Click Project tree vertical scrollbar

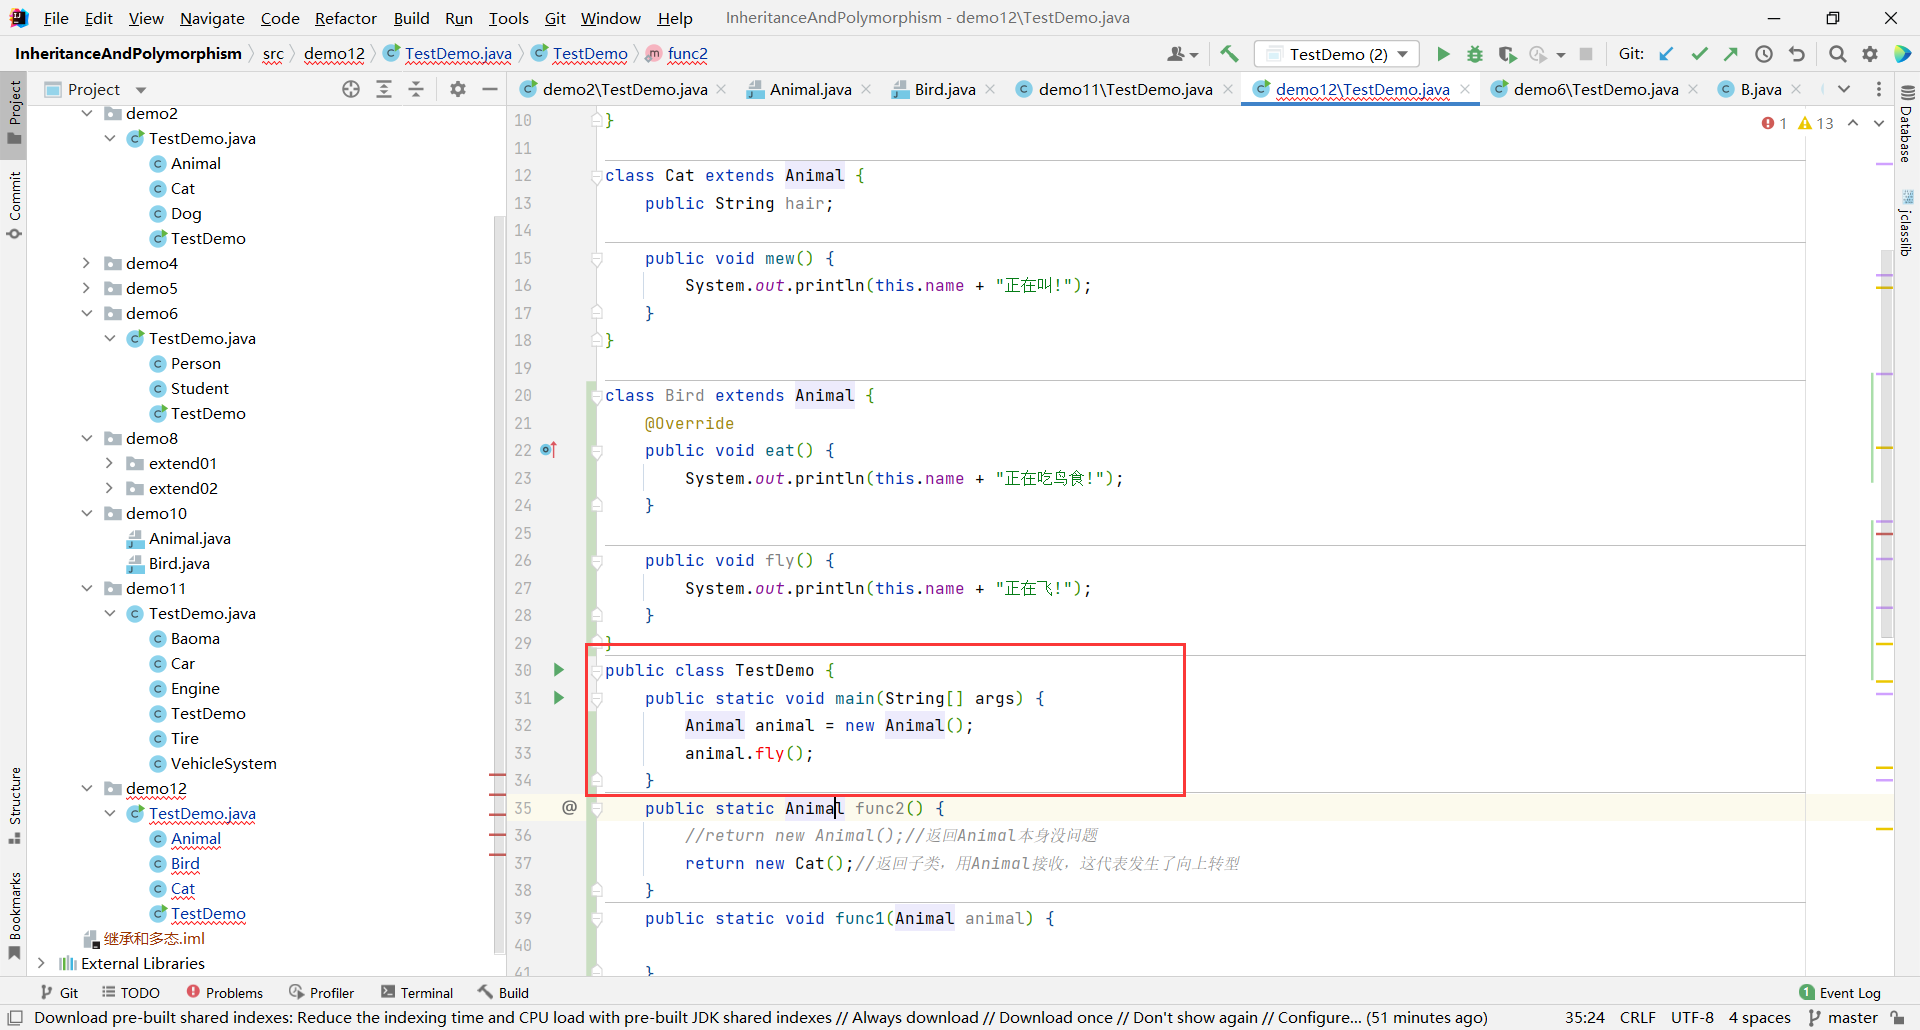[500, 585]
